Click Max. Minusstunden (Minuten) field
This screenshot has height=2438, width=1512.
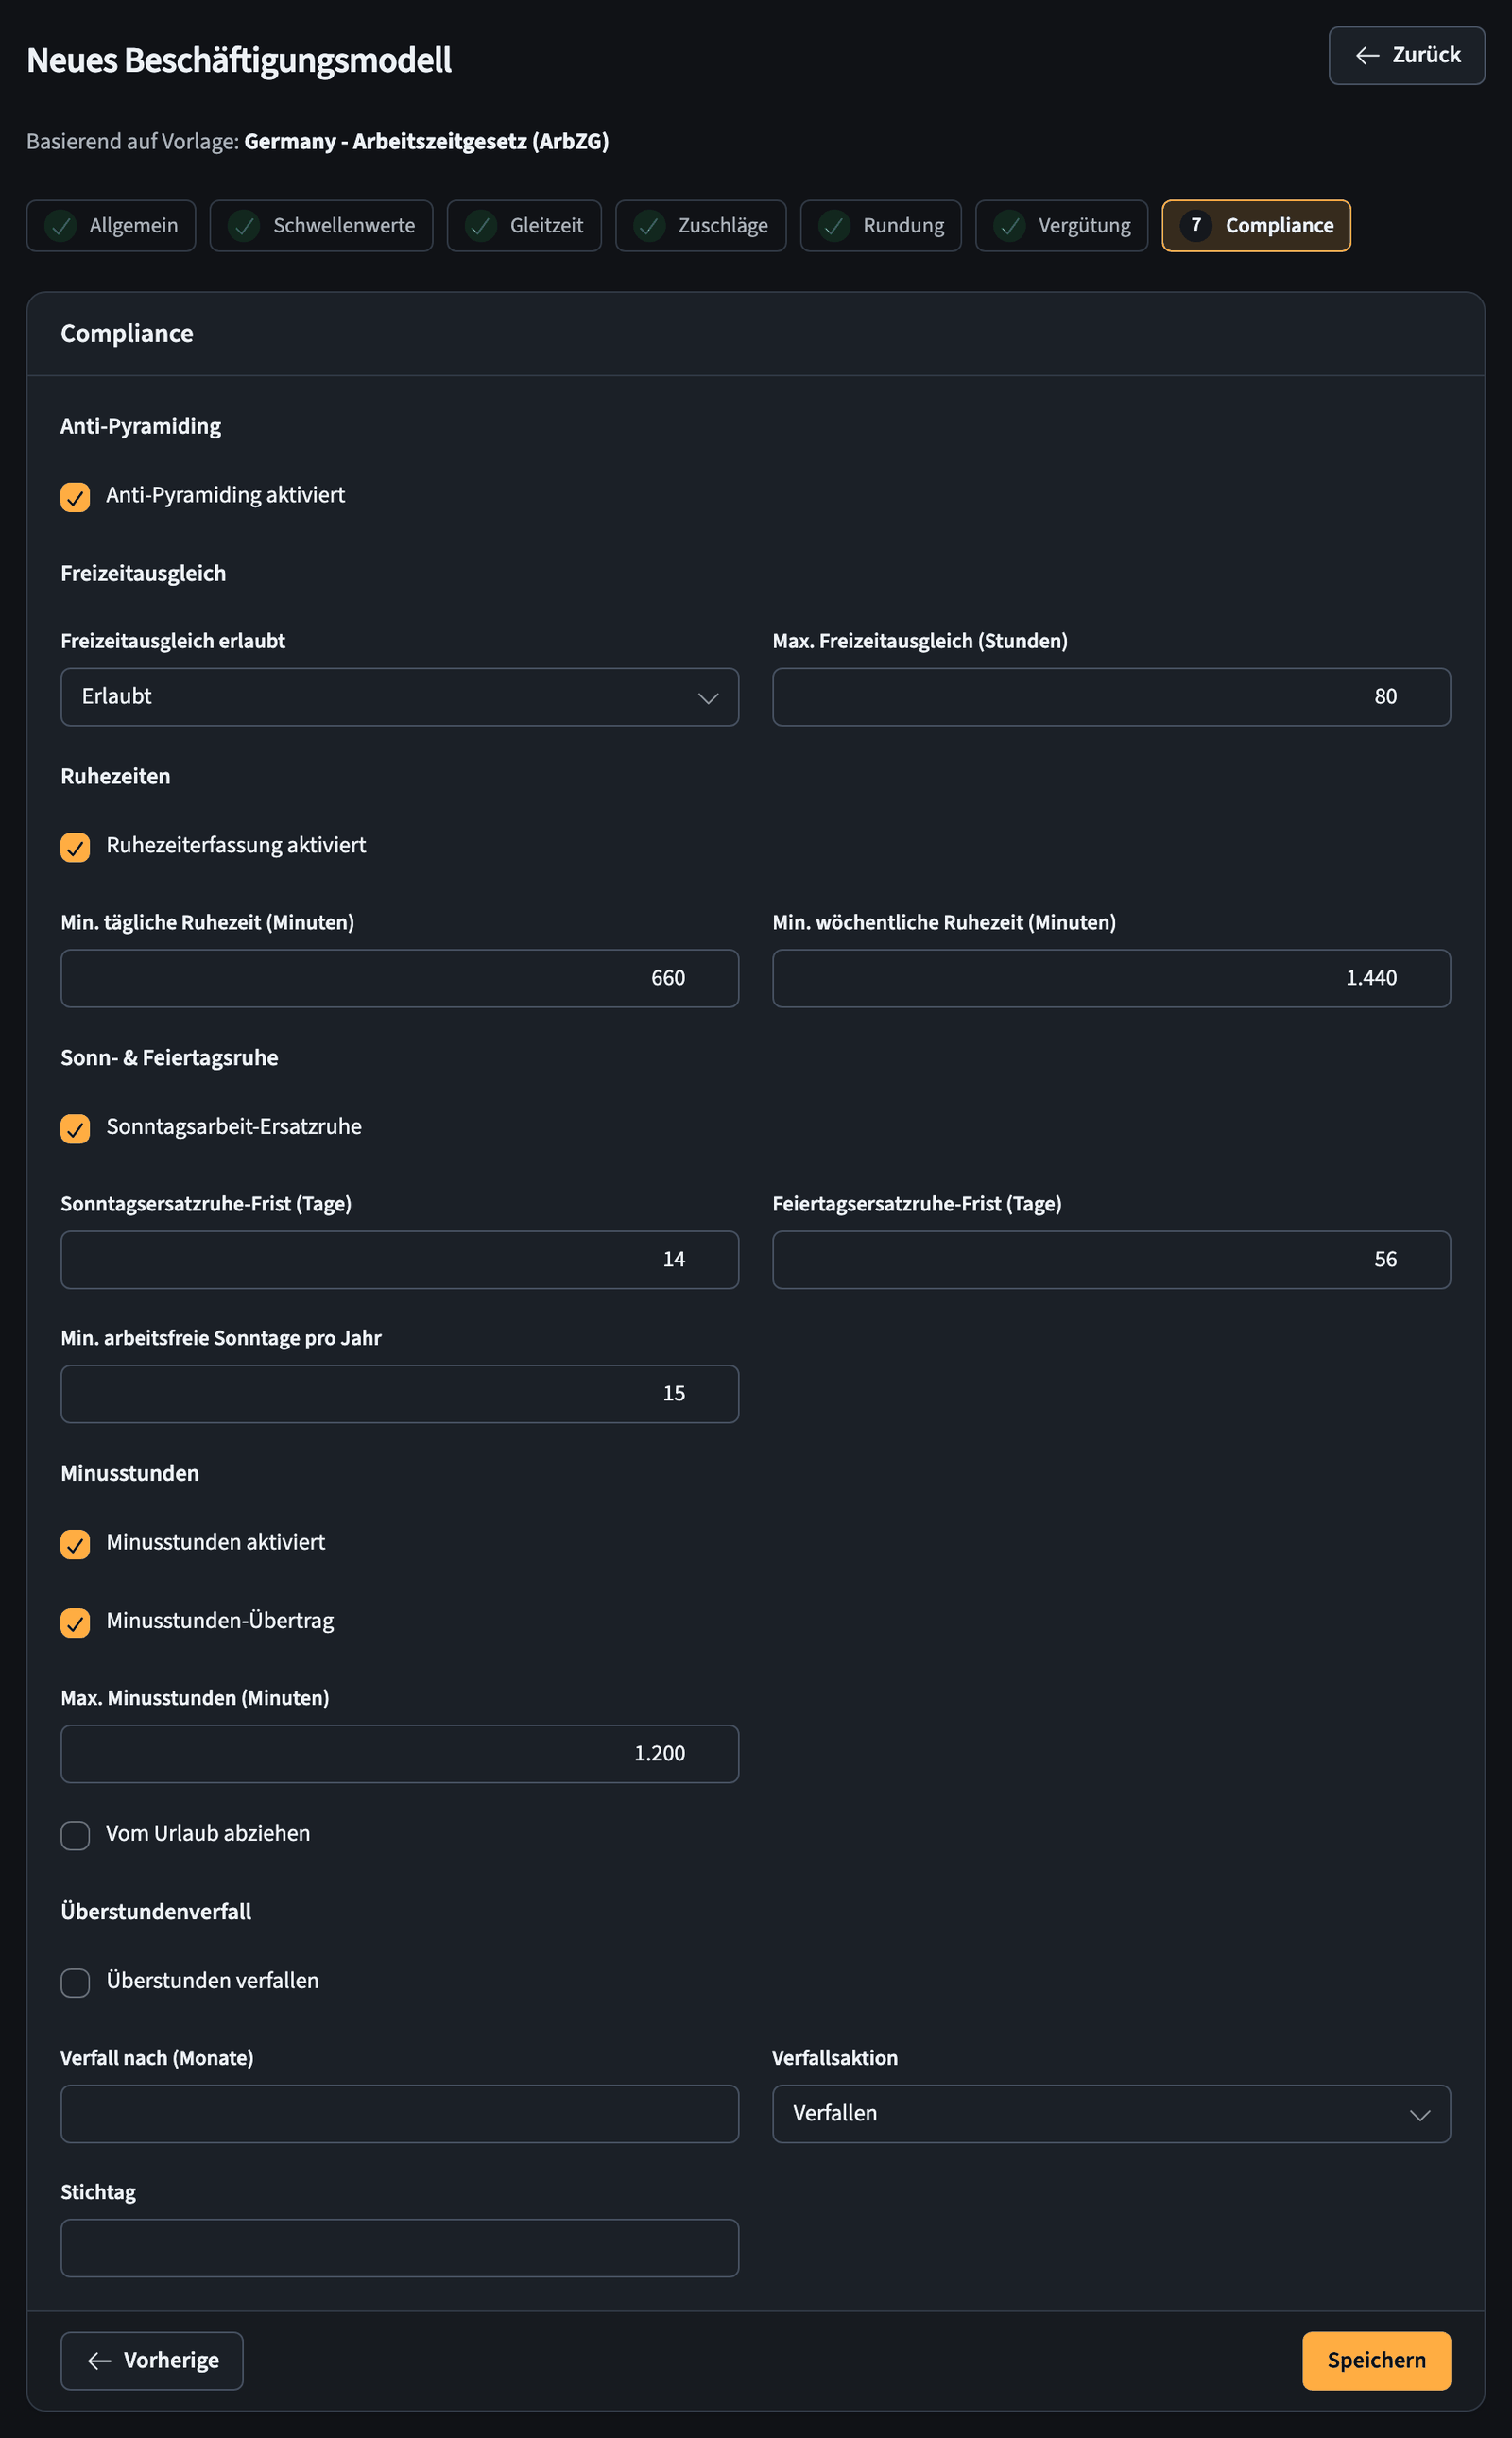point(400,1754)
